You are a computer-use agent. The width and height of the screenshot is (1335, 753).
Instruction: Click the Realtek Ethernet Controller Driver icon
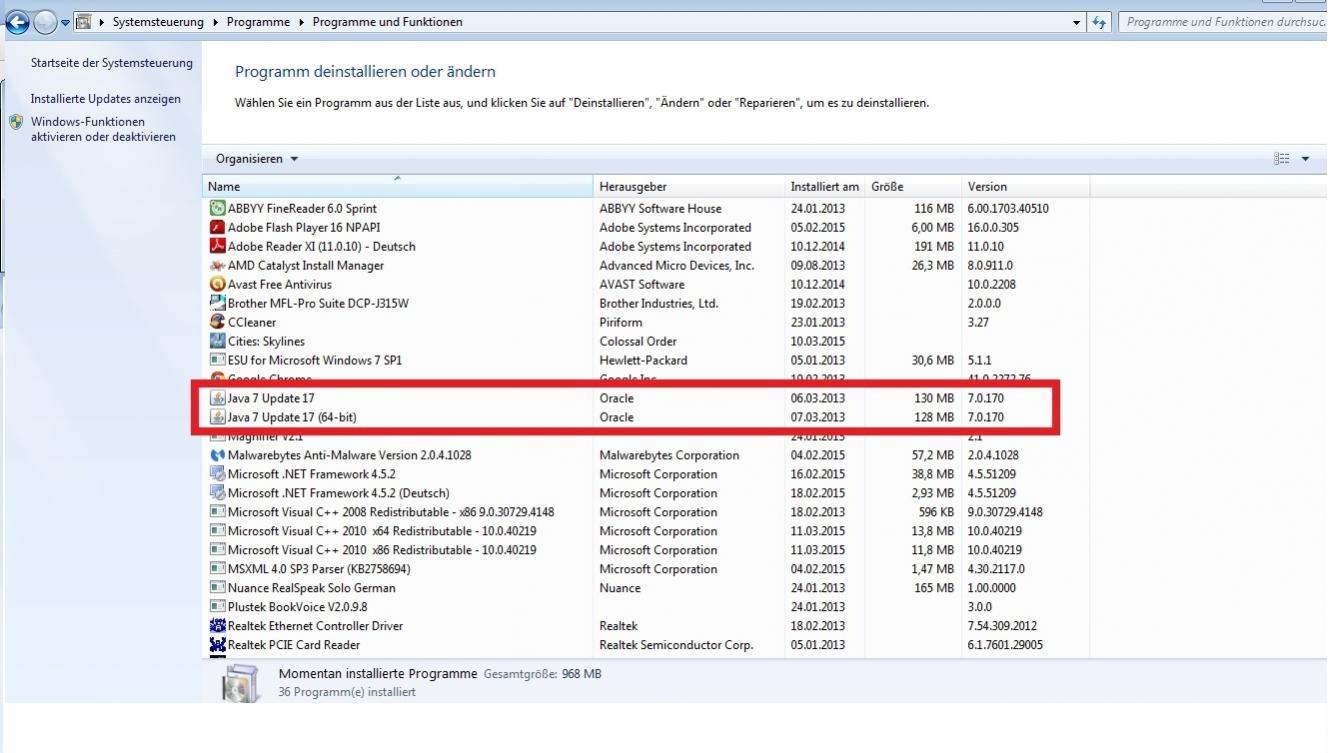pyautogui.click(x=217, y=626)
